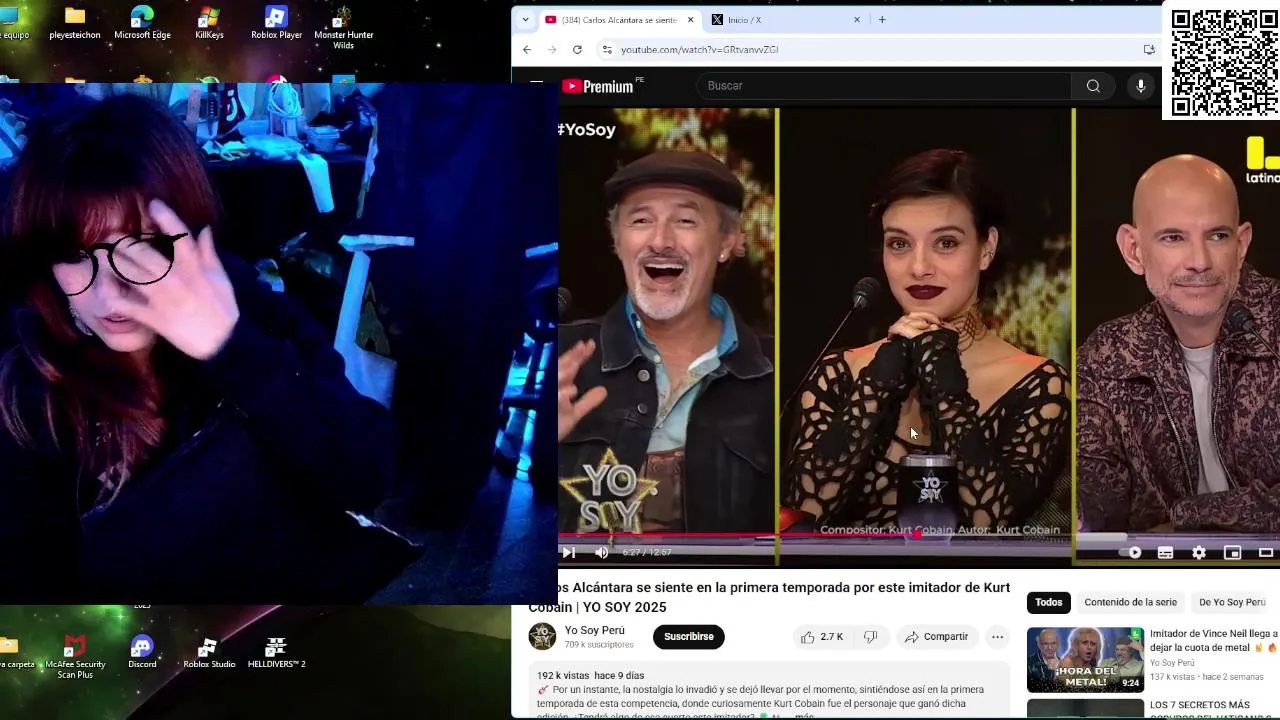Viewport: 1280px width, 720px height.
Task: Open Microsoft Edge desktop shortcut
Action: pyautogui.click(x=142, y=23)
